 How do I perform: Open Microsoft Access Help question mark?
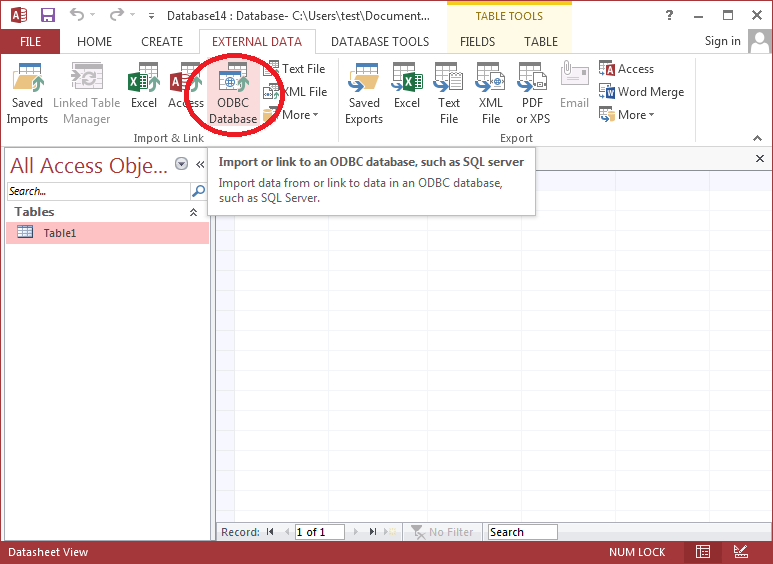coord(669,15)
